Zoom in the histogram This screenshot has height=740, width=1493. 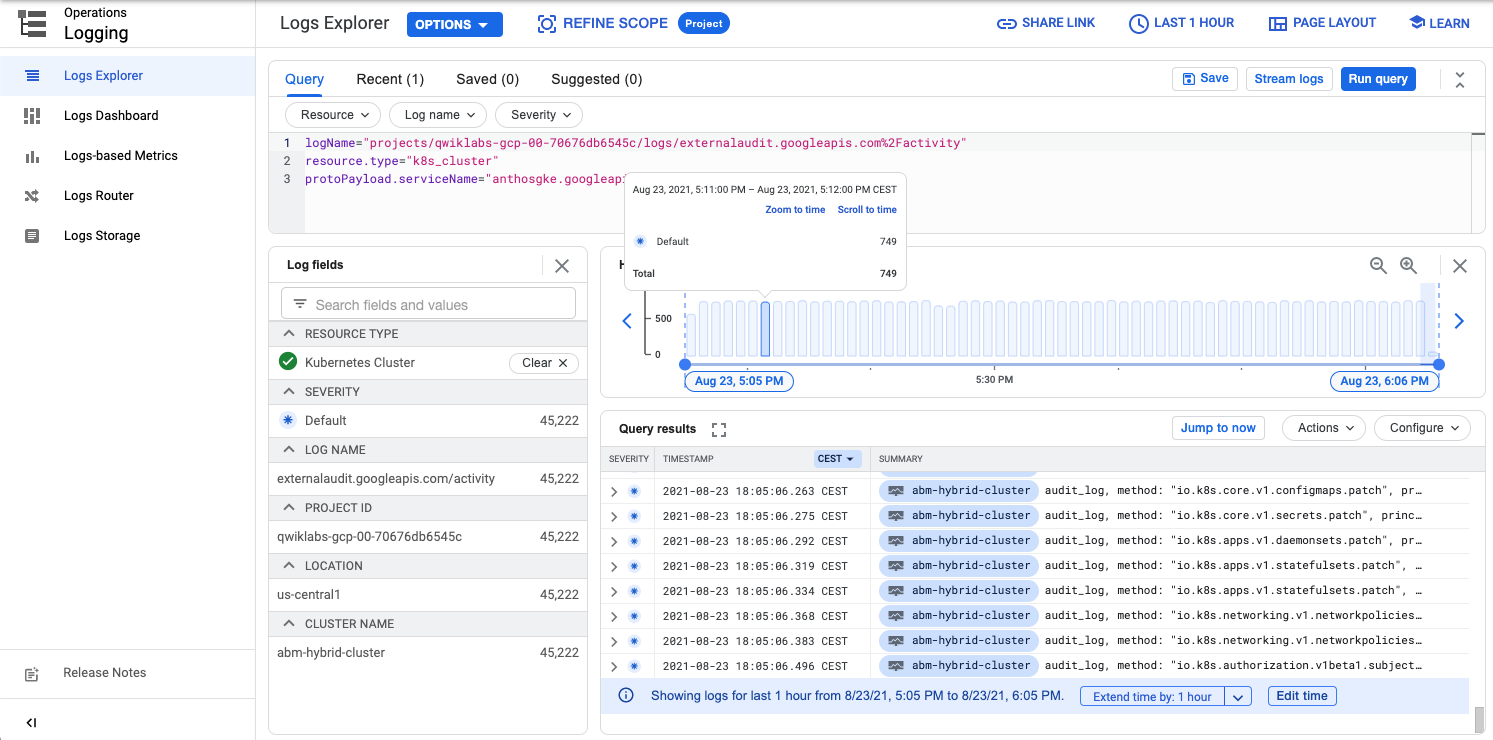1408,266
